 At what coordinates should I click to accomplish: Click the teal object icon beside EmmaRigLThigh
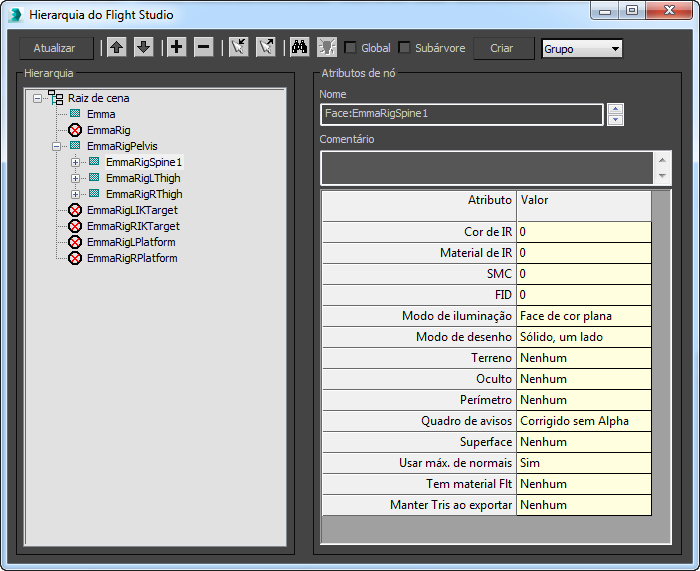[x=94, y=177]
